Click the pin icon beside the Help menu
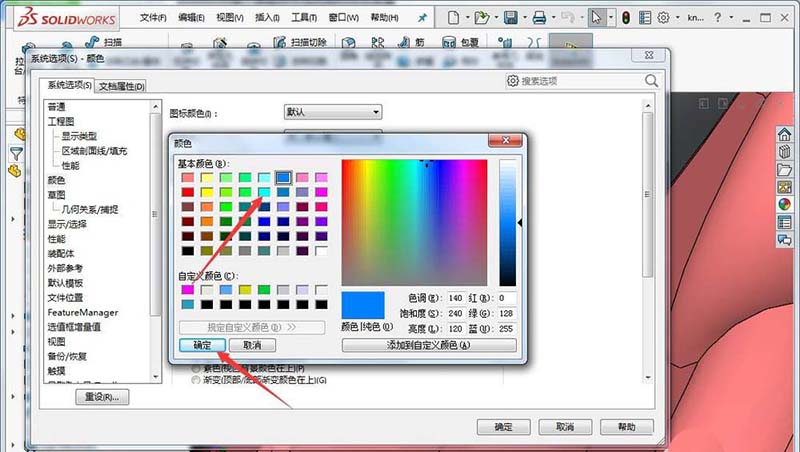This screenshot has width=800, height=452. pos(422,18)
